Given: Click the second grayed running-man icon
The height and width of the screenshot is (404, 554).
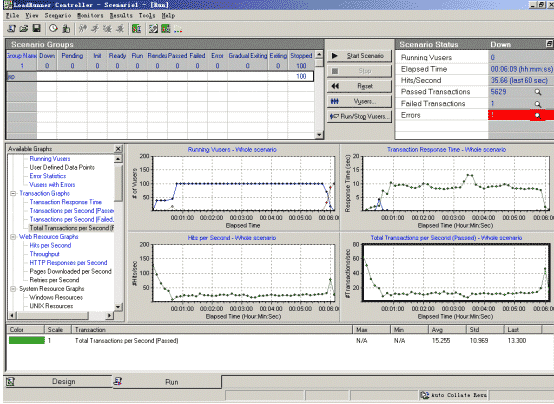Looking at the screenshot, I should click(95, 28).
